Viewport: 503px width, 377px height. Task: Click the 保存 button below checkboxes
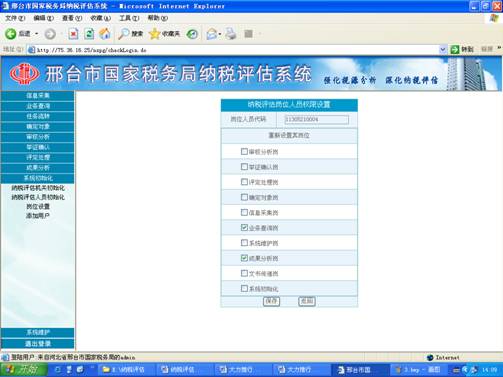click(x=271, y=301)
